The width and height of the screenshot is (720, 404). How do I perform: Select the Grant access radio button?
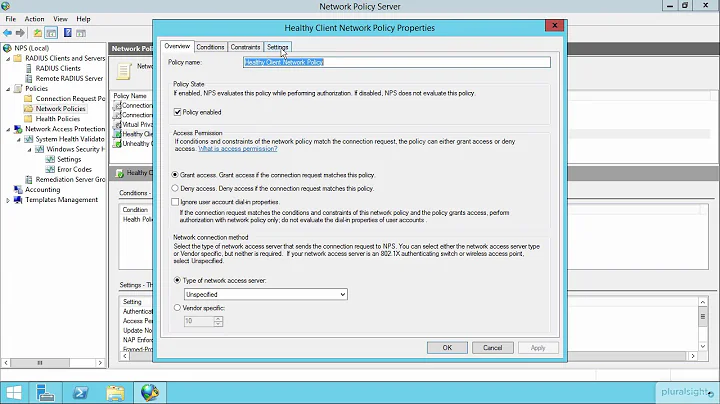[x=175, y=175]
